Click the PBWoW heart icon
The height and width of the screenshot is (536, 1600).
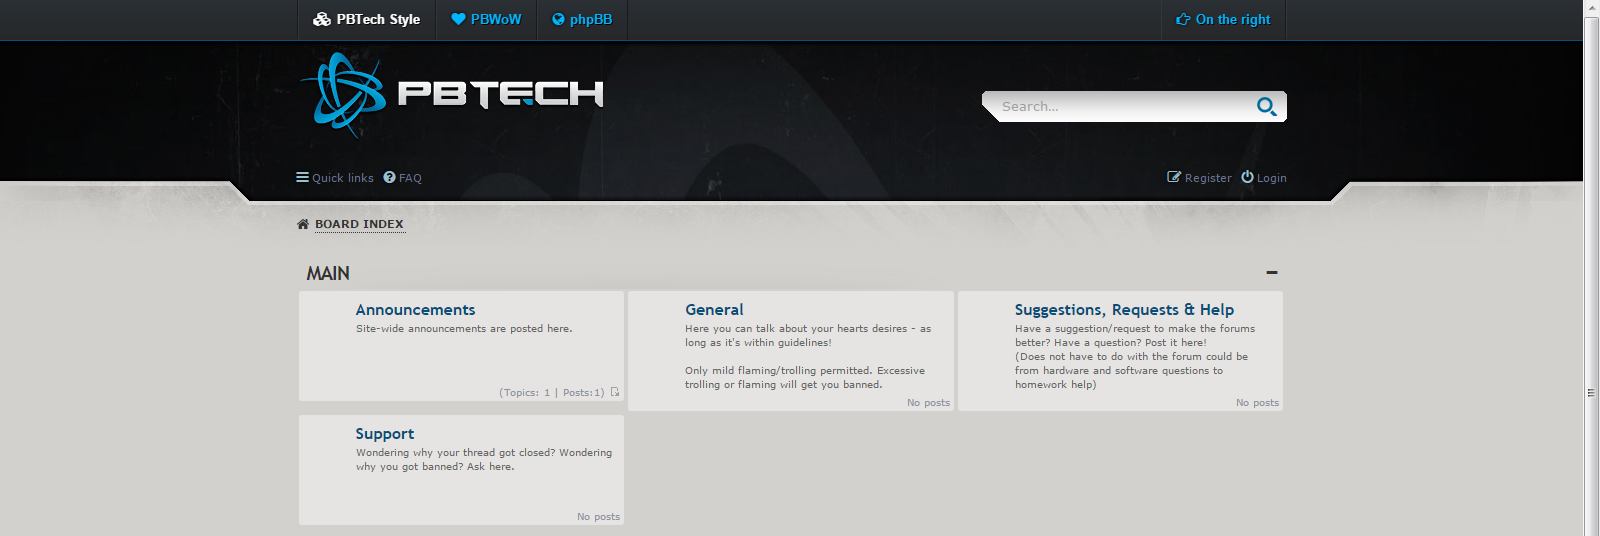click(458, 19)
